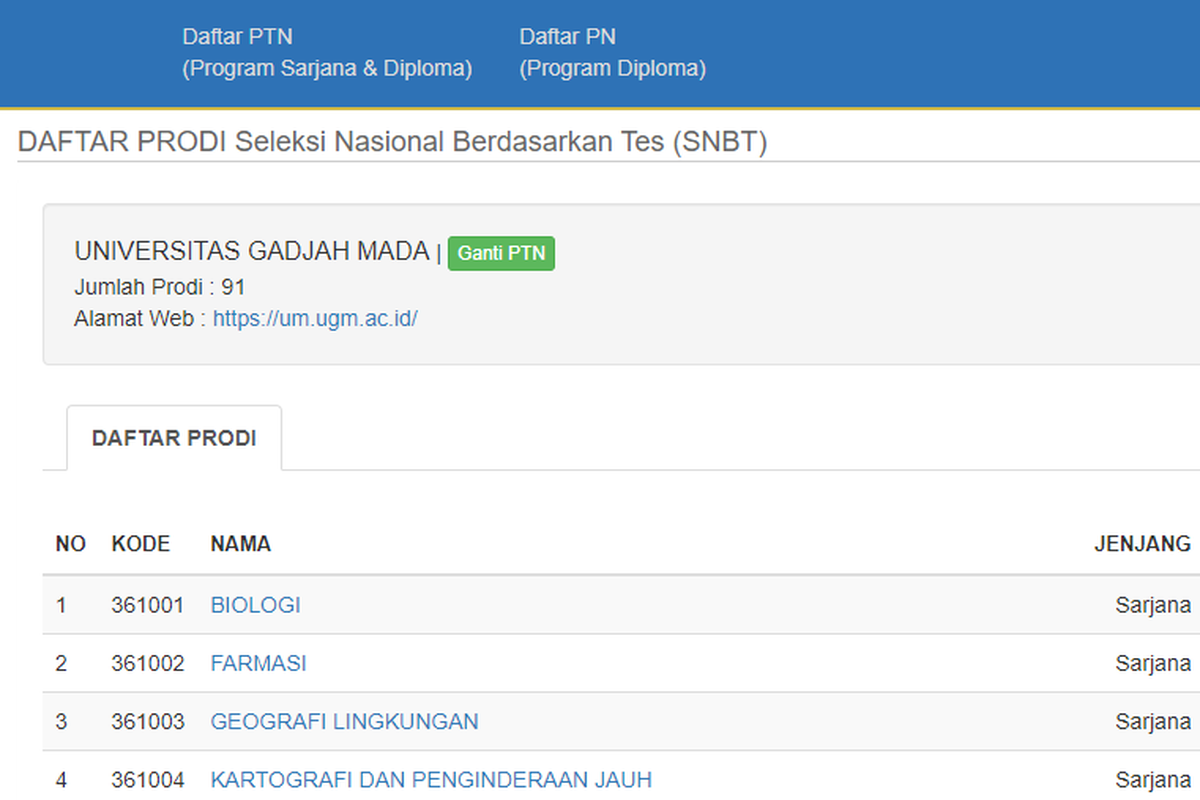Click the green Ganti PTN button
1200x800 pixels.
pyautogui.click(x=501, y=253)
